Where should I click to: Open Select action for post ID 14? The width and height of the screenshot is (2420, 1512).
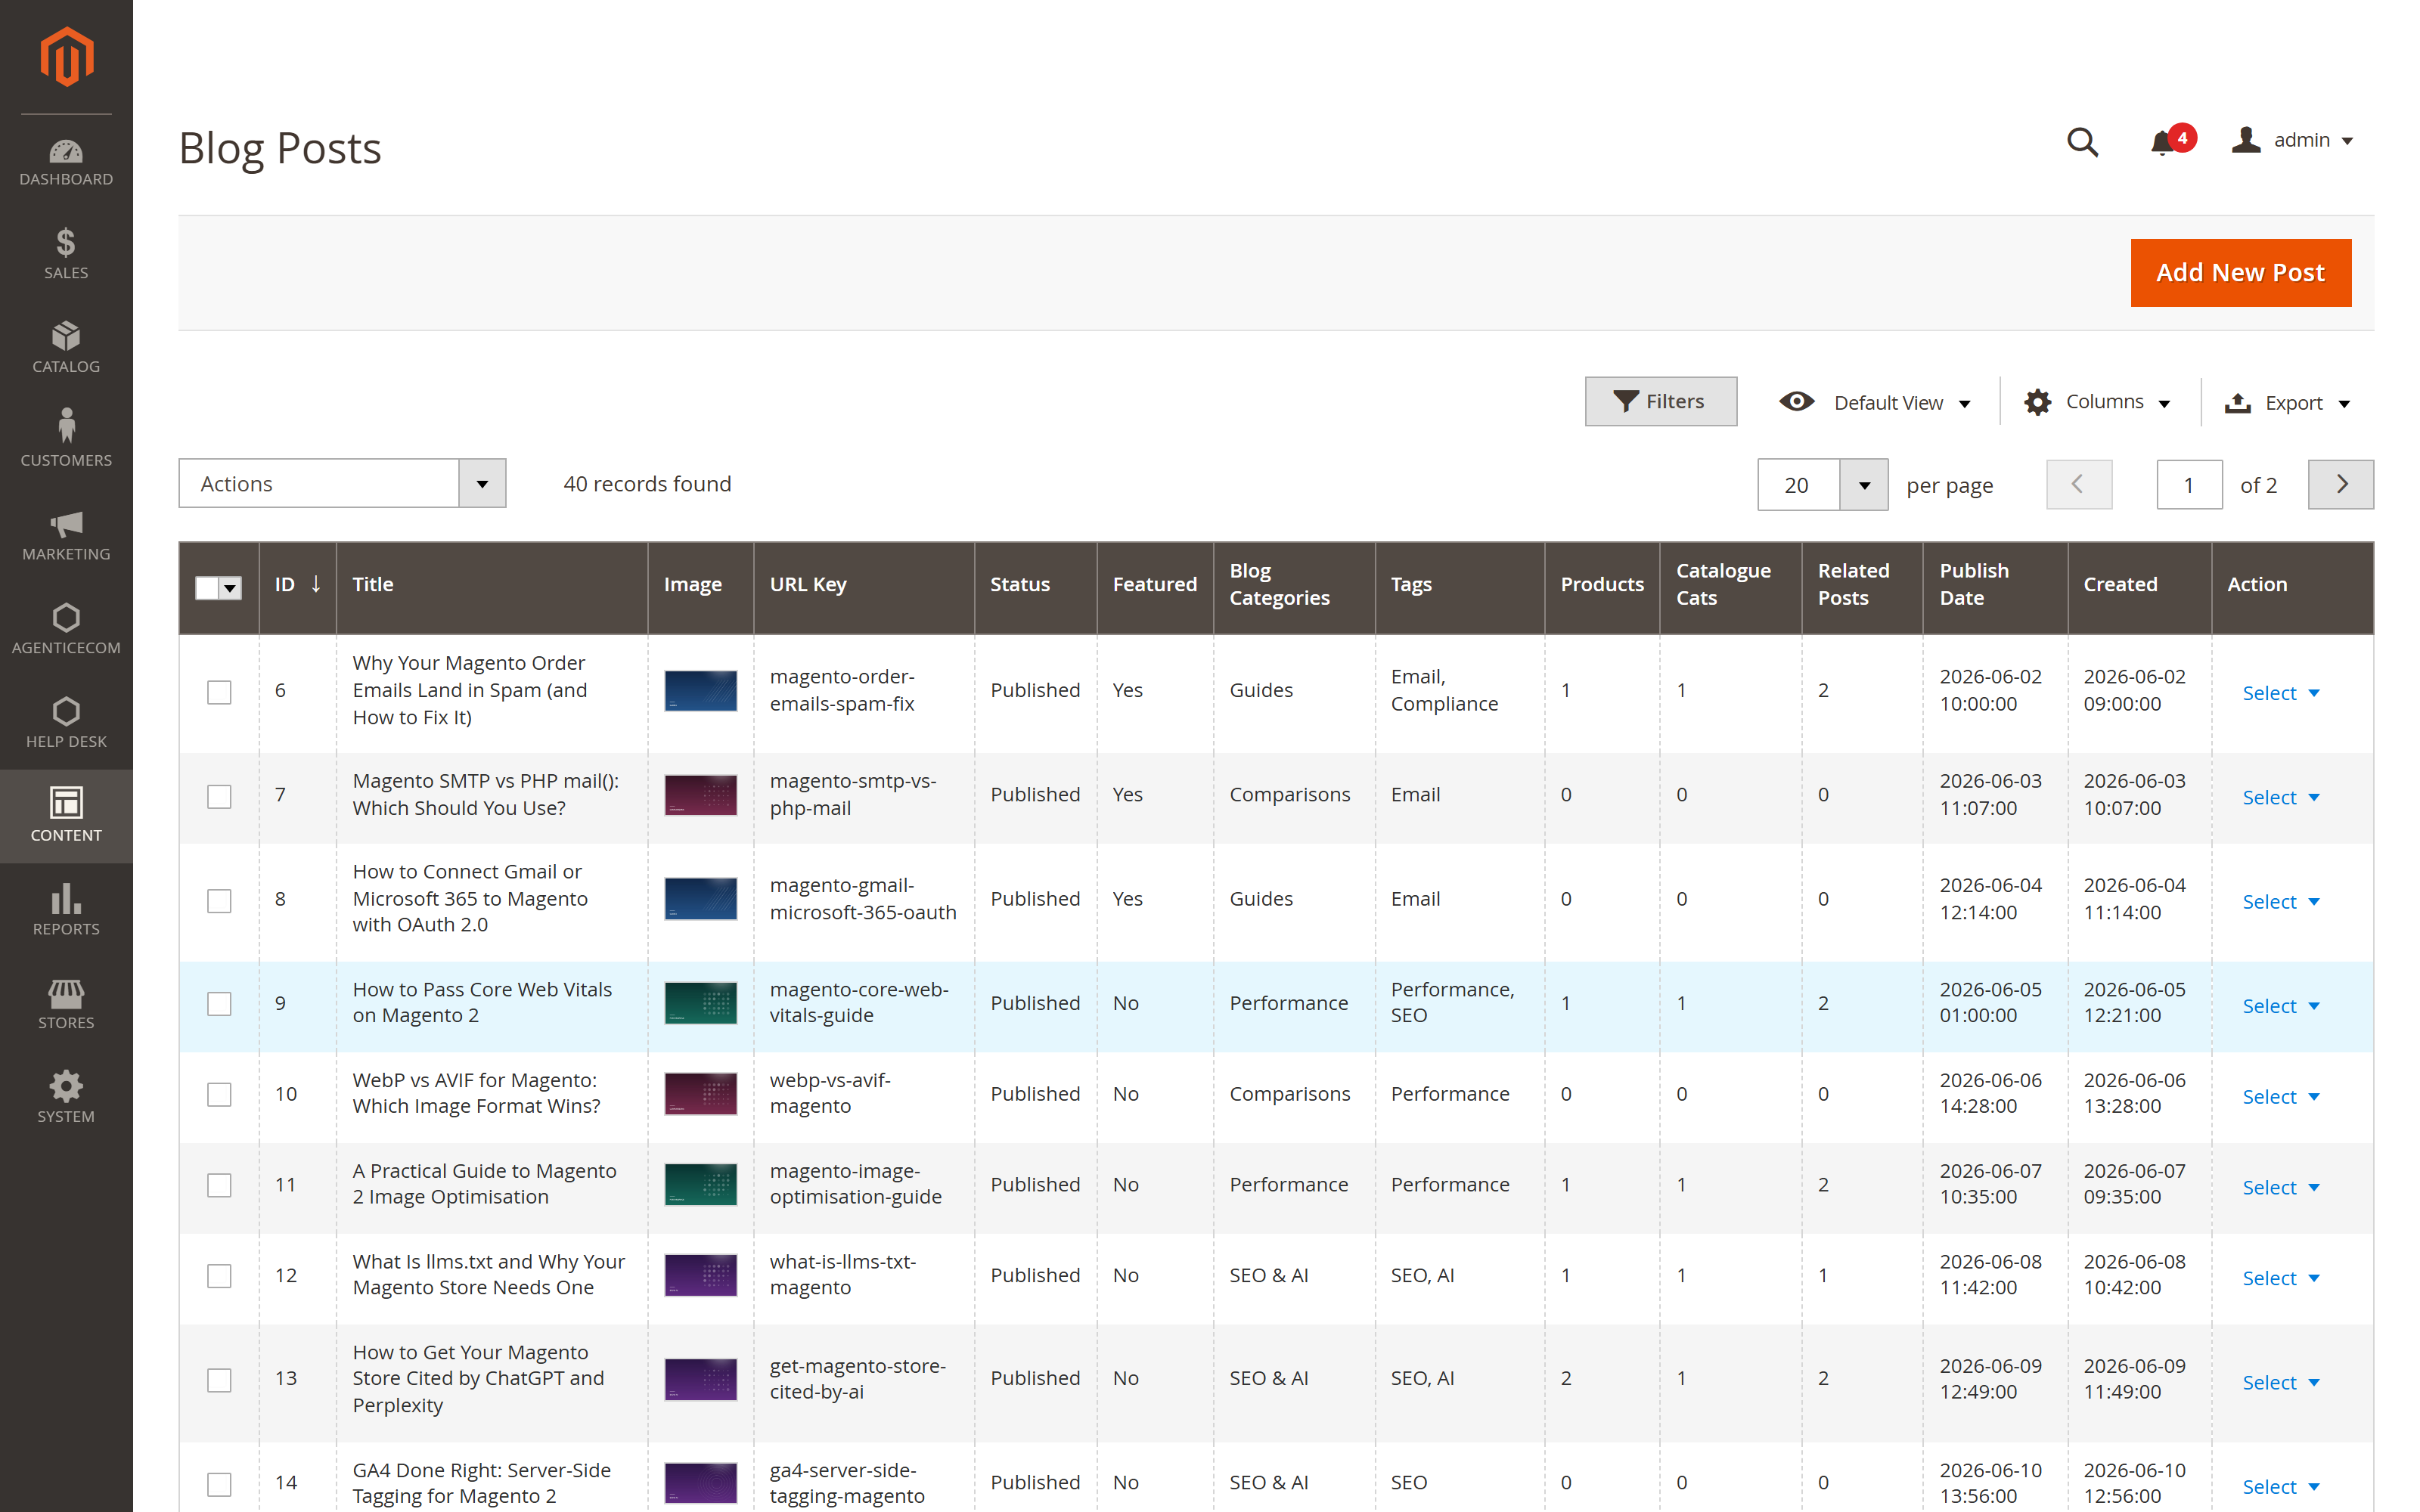[x=2280, y=1487]
